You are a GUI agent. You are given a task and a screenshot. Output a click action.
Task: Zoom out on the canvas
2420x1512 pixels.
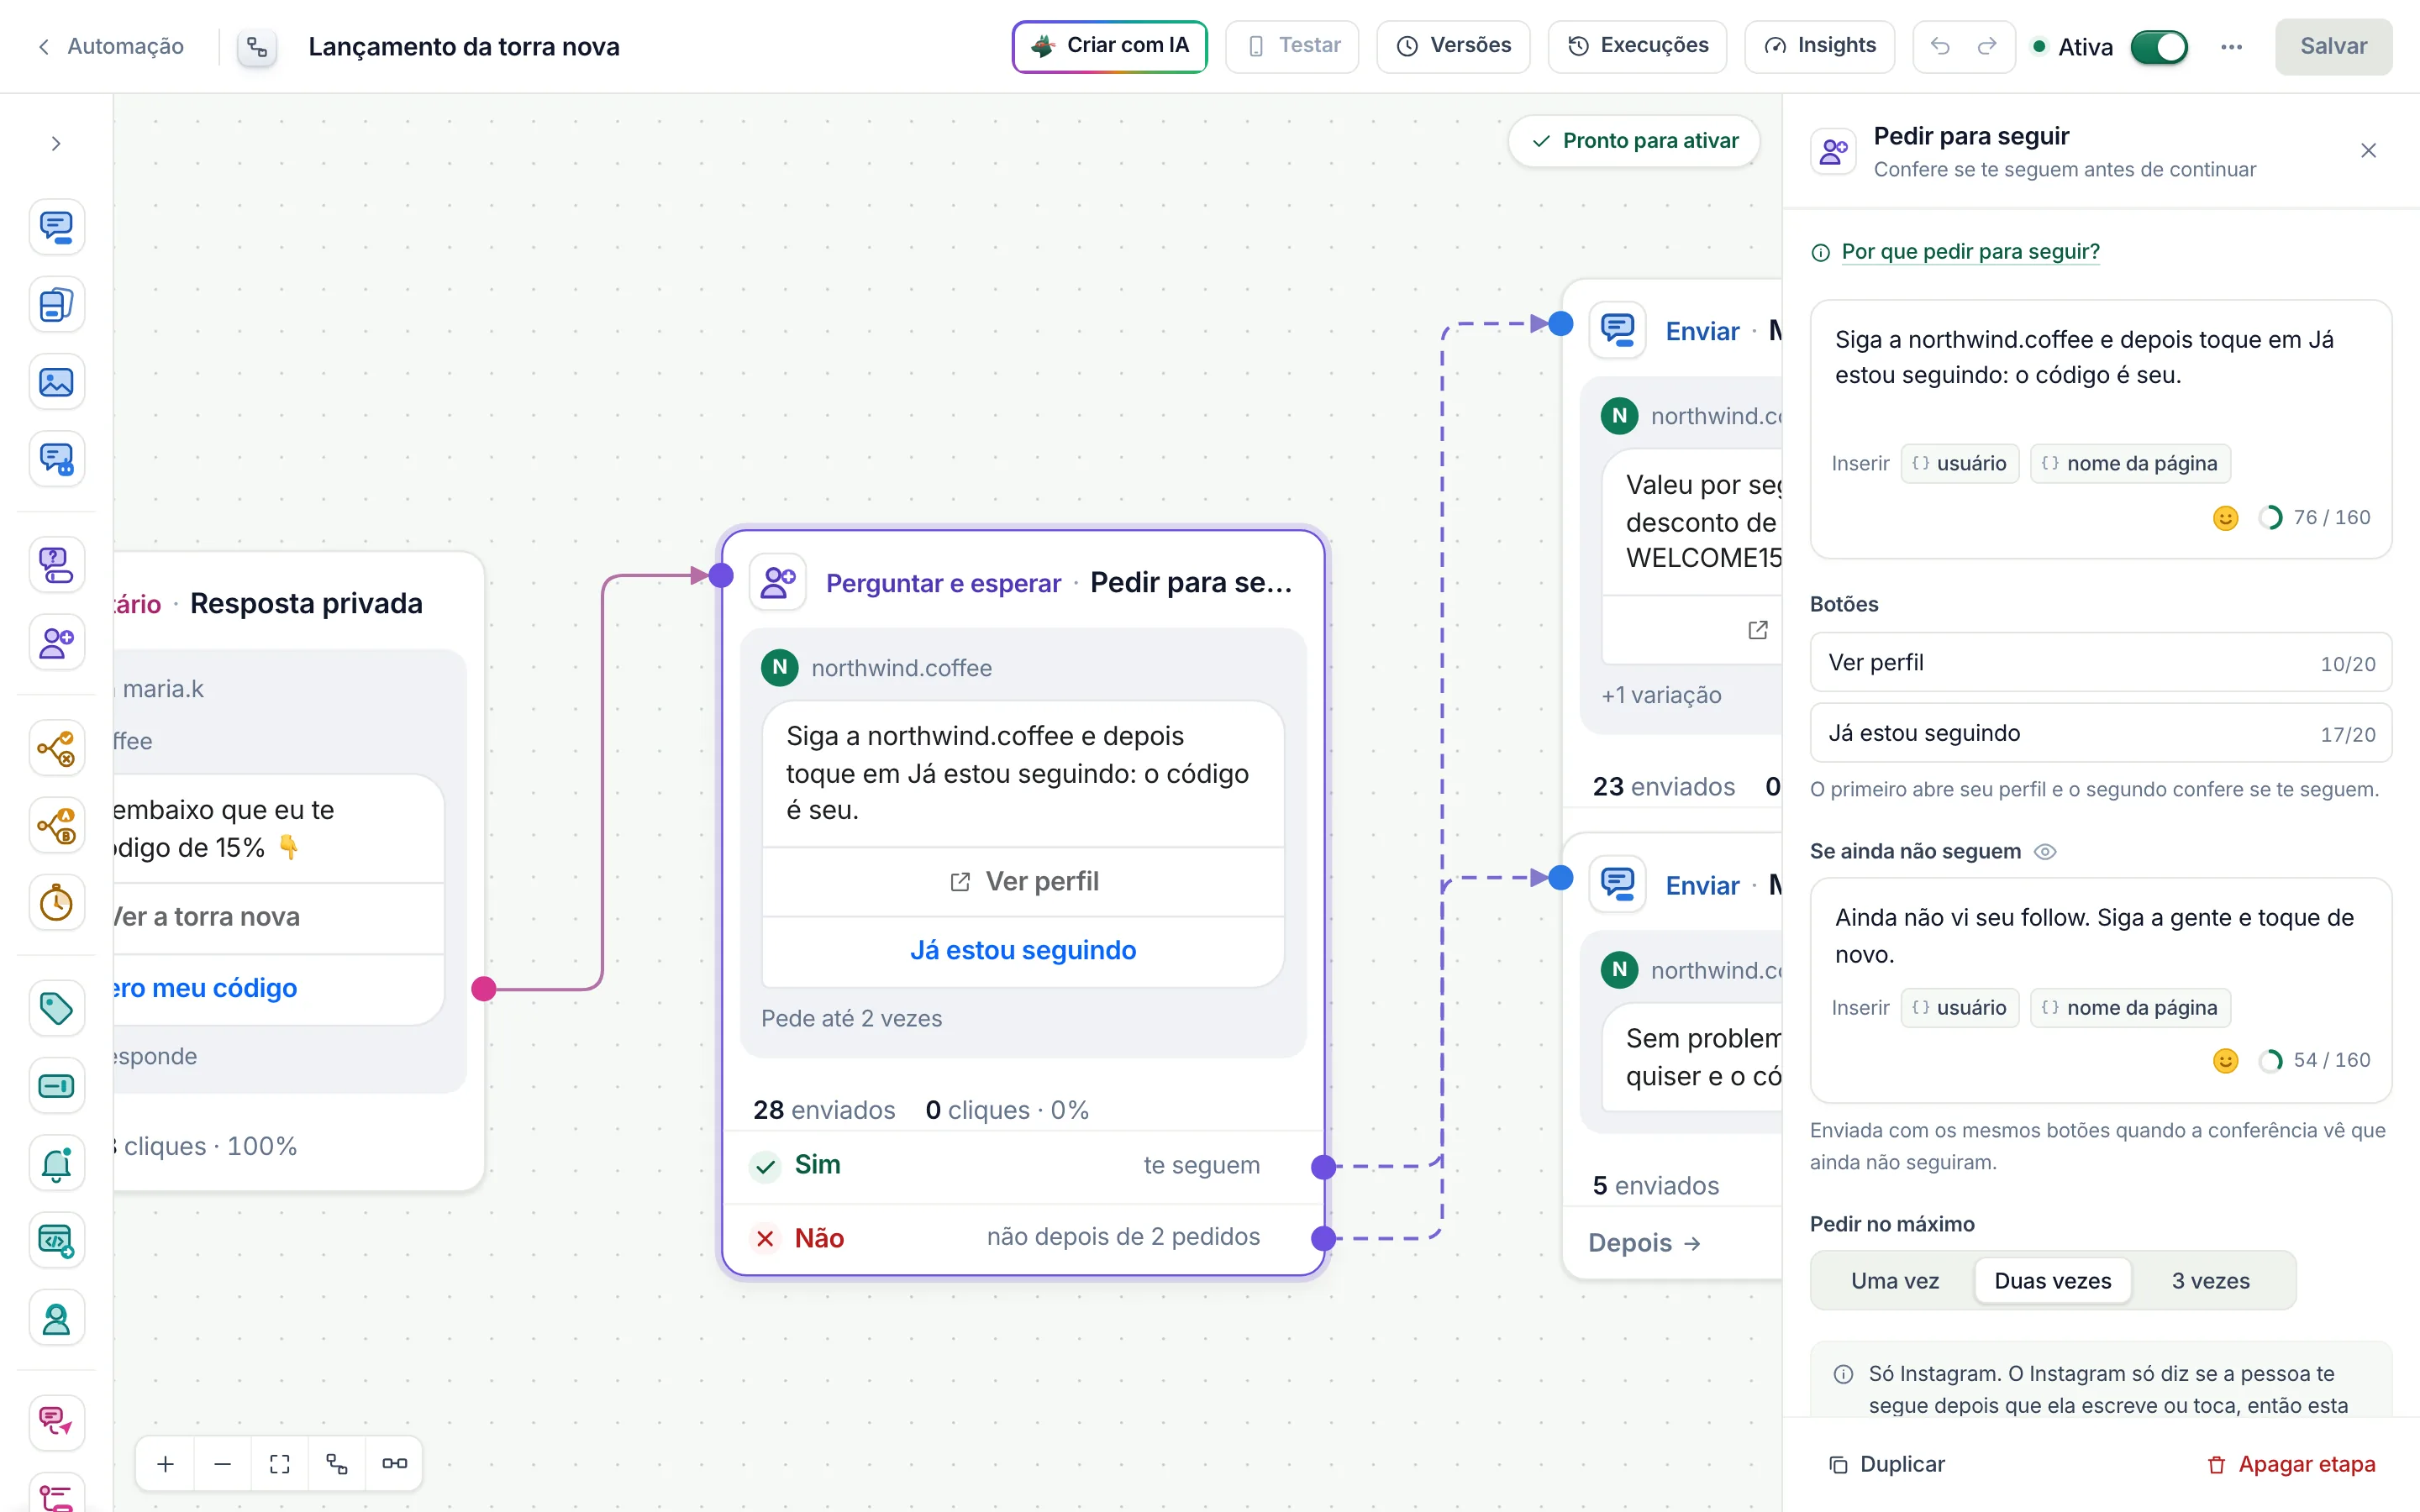[223, 1464]
